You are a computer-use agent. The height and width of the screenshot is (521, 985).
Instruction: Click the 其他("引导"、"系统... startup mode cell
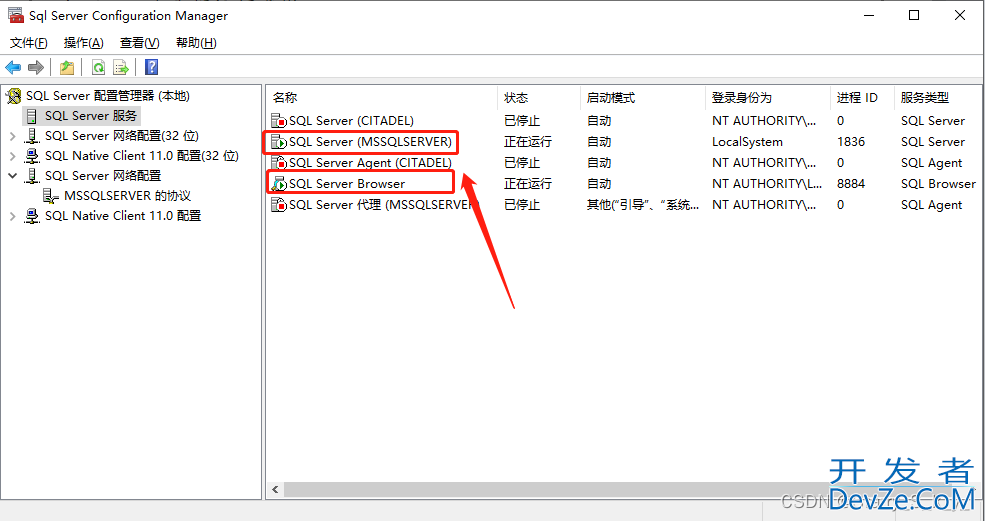643,205
